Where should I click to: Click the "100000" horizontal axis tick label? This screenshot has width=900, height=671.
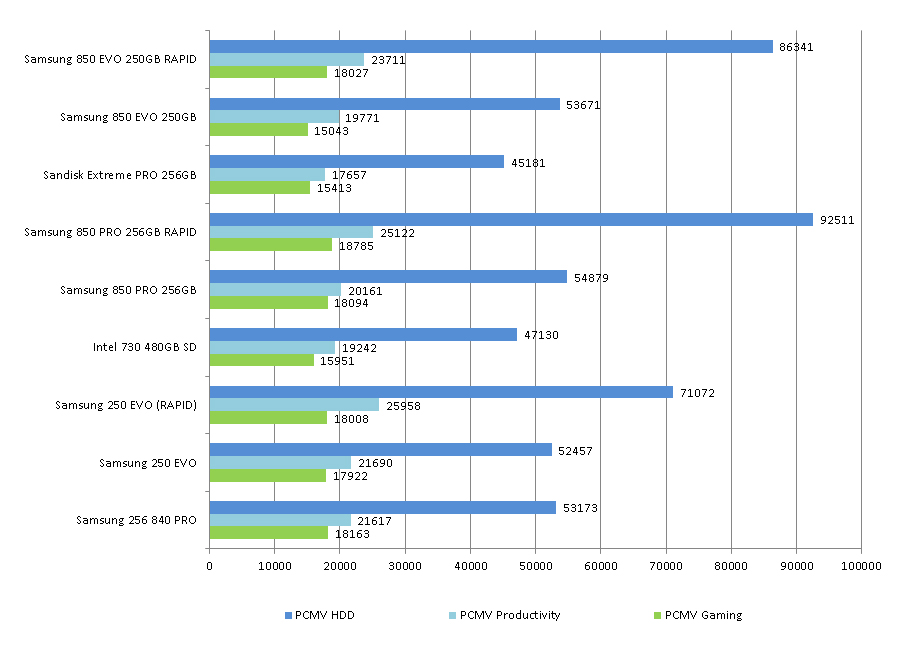862,567
